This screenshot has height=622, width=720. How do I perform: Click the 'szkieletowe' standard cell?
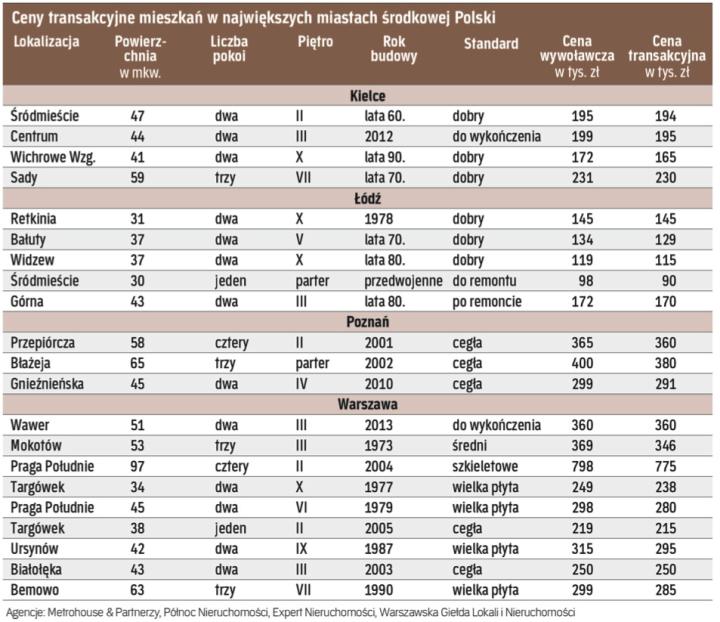tap(487, 467)
